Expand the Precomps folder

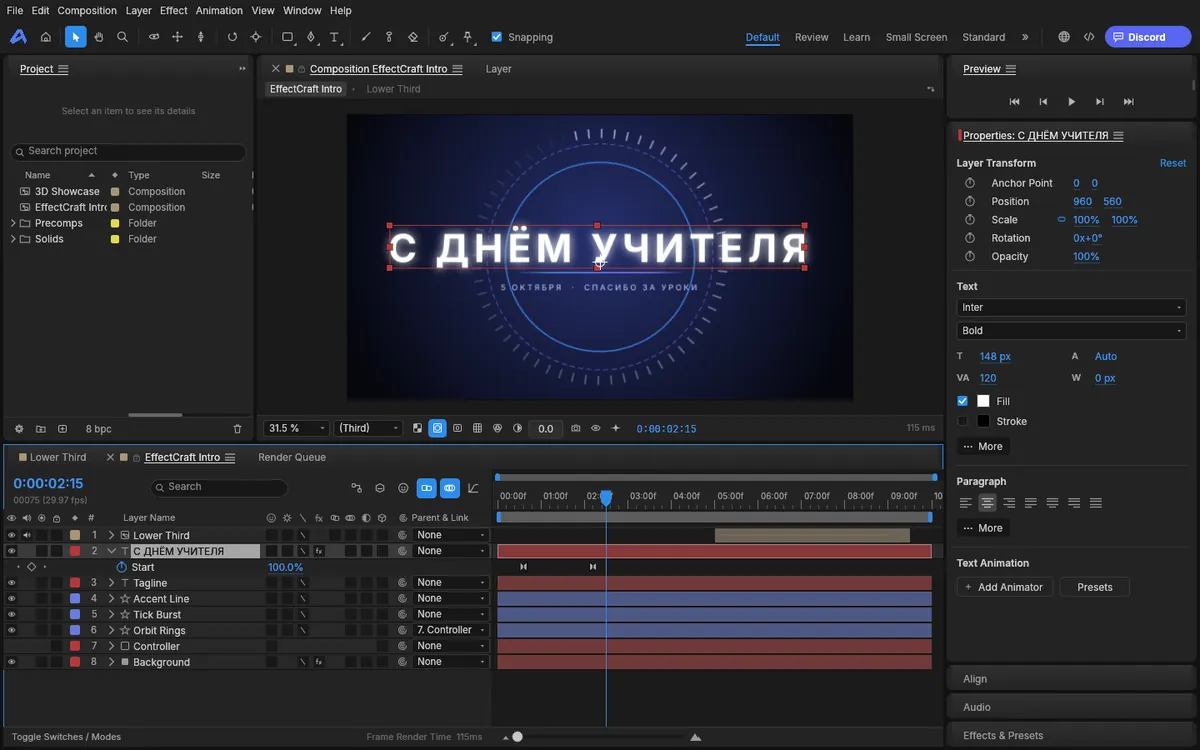[13, 223]
